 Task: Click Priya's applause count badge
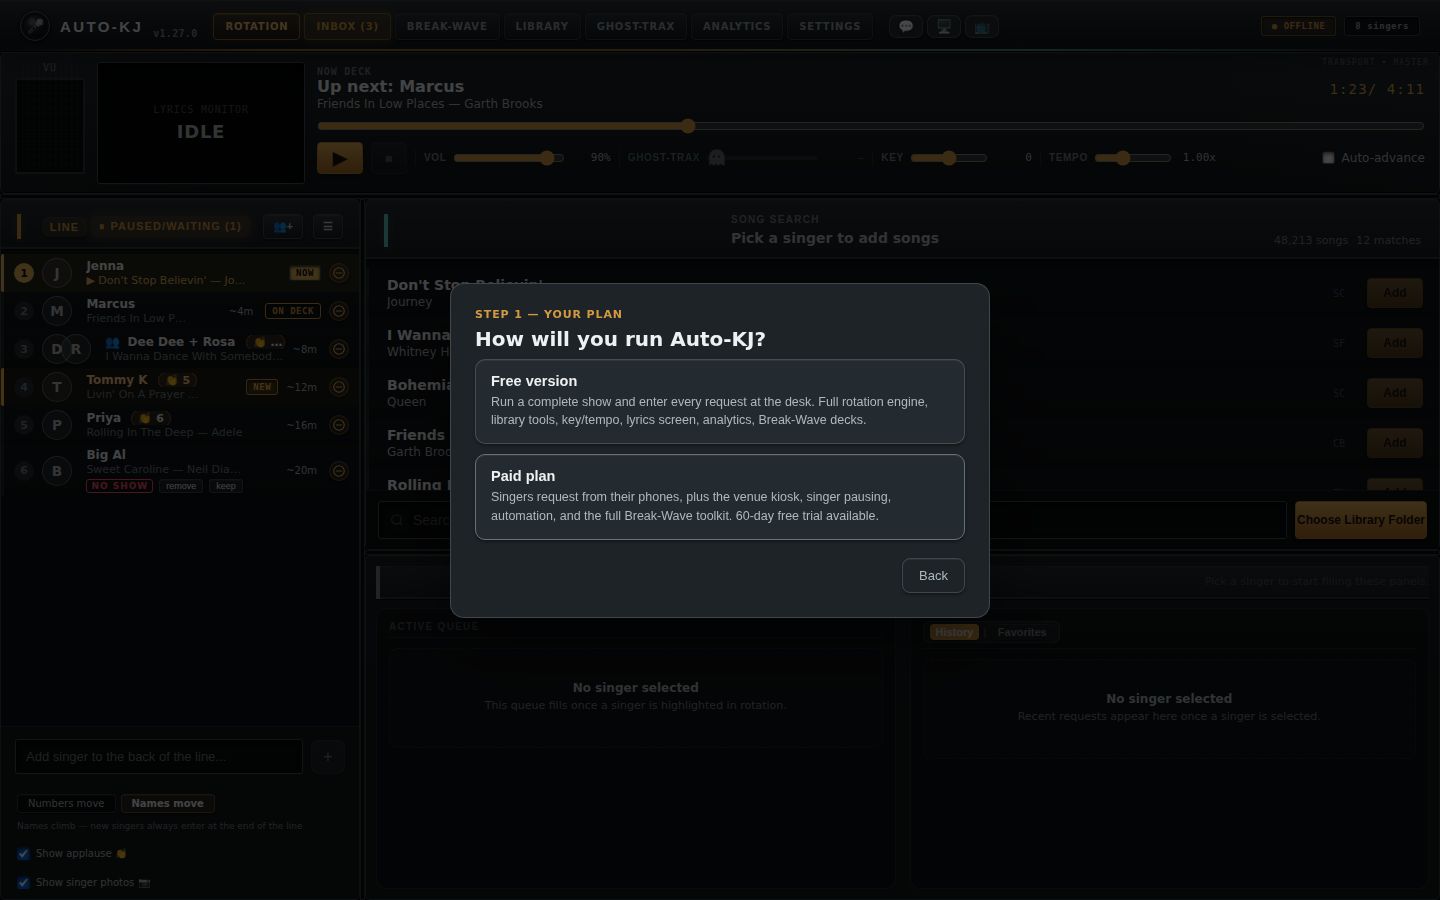point(151,418)
